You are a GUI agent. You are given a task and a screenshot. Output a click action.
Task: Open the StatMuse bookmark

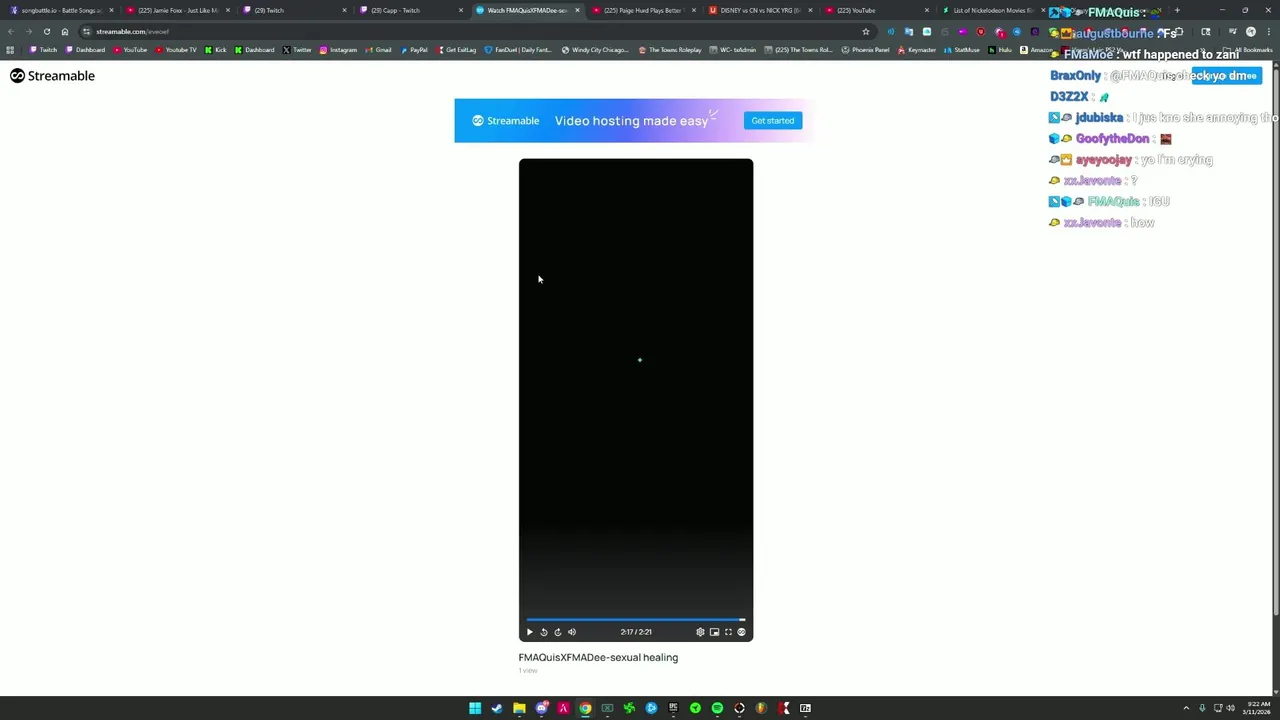[x=962, y=49]
